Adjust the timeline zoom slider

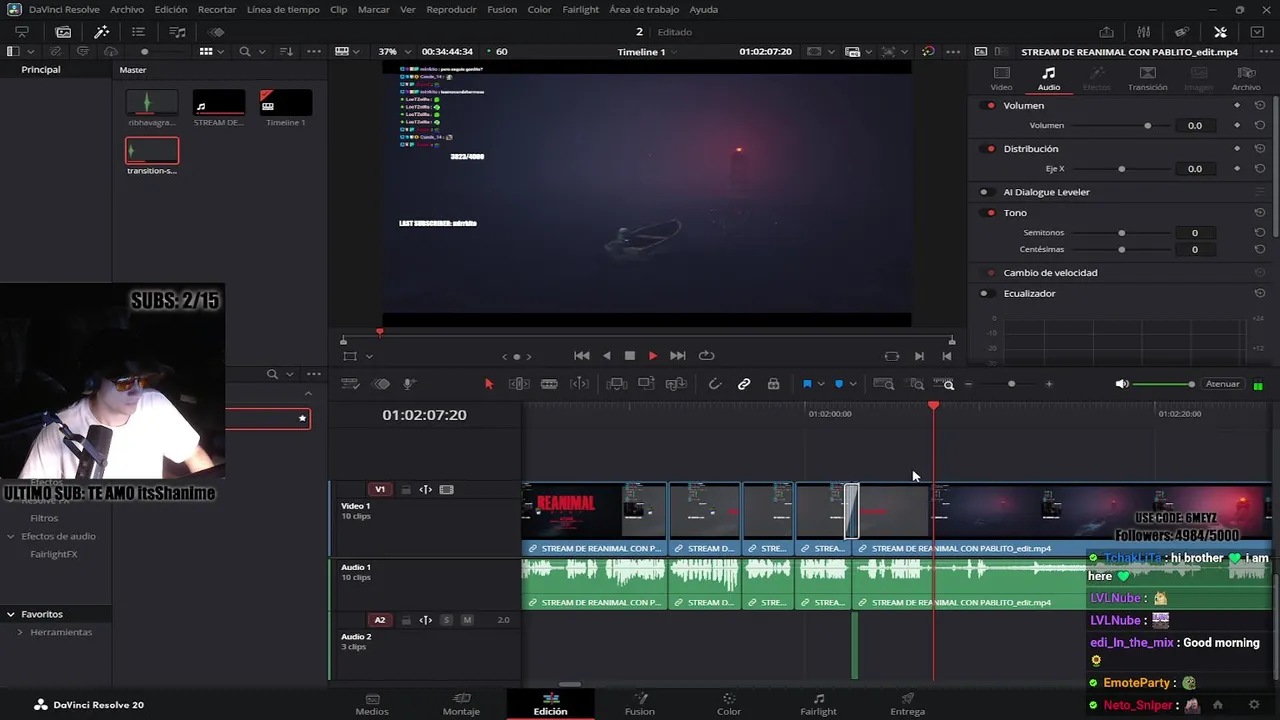click(x=1011, y=384)
